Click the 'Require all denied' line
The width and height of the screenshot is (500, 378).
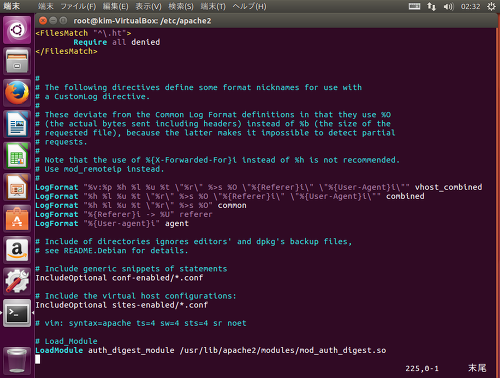pyautogui.click(x=117, y=42)
